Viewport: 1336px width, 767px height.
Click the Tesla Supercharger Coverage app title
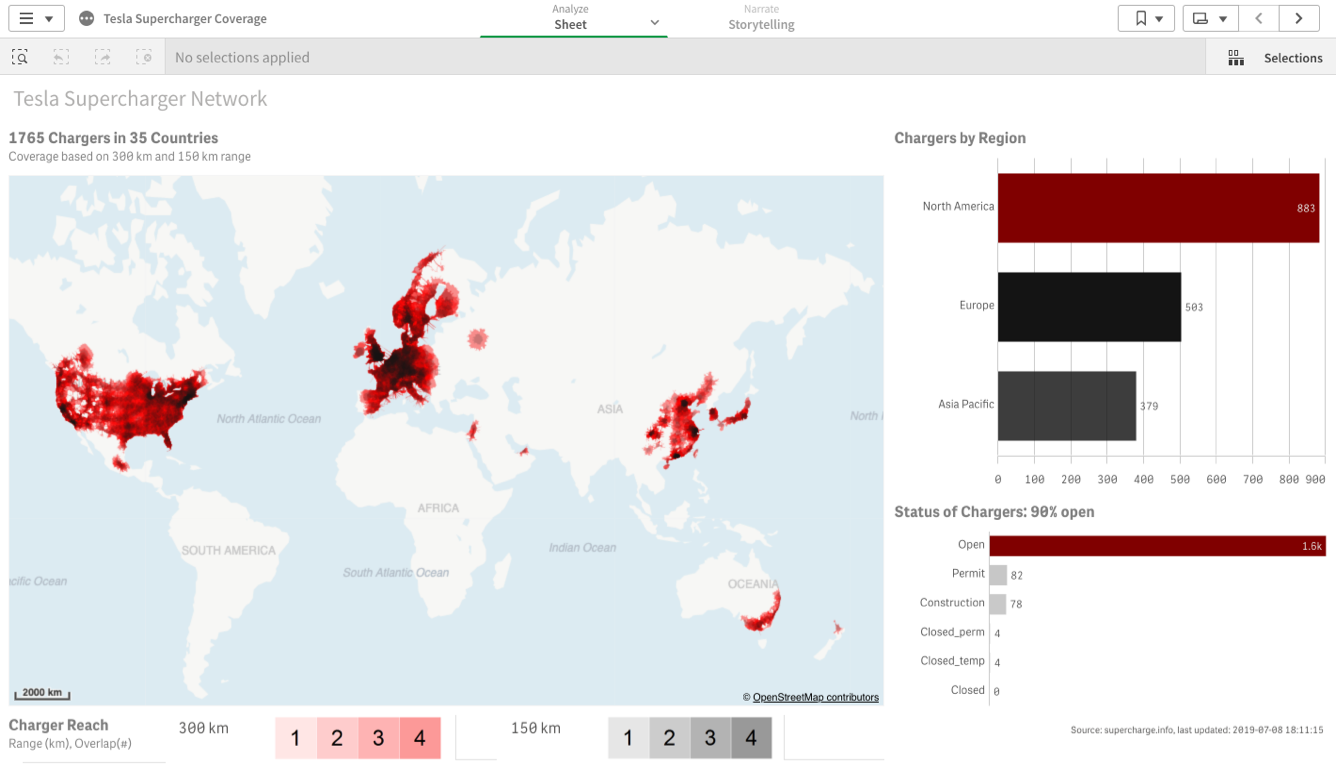point(185,19)
